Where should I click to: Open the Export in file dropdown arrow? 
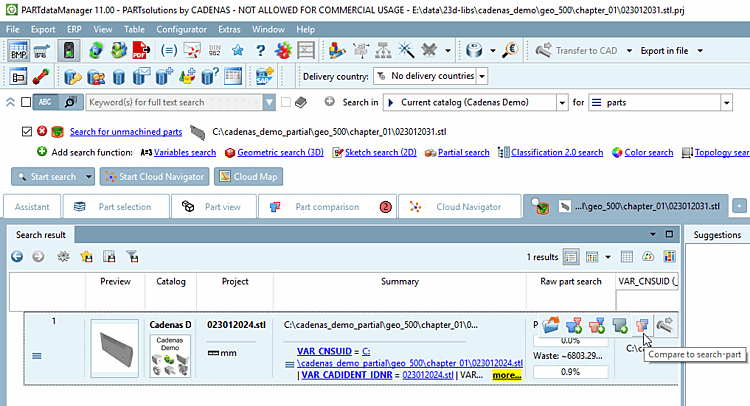700,51
